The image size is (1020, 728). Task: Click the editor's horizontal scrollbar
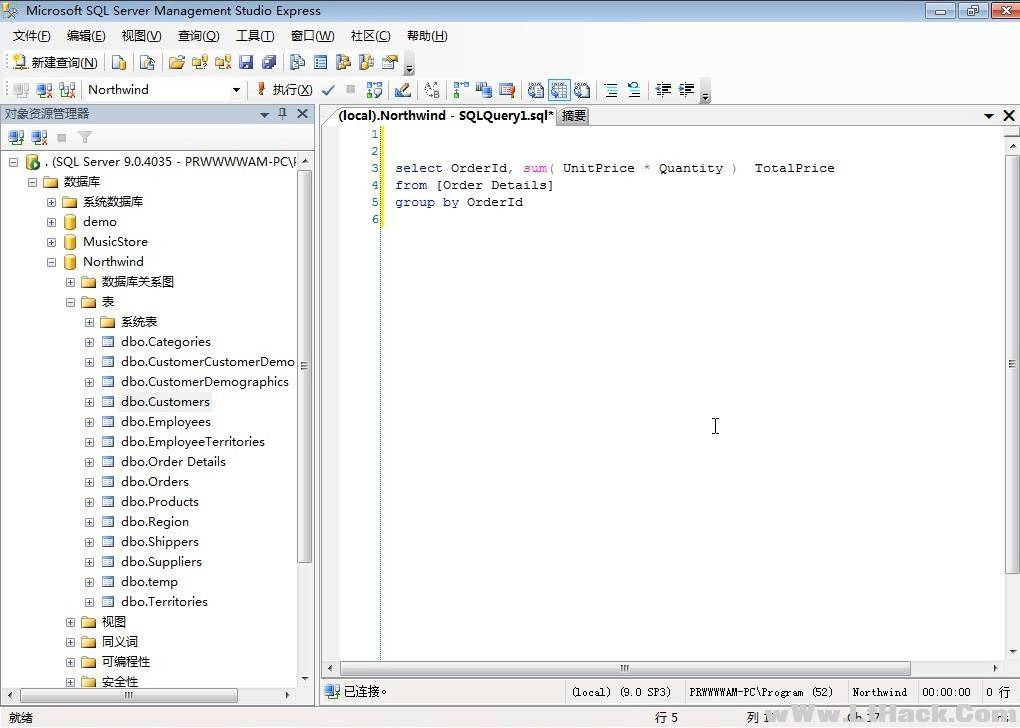[625, 668]
